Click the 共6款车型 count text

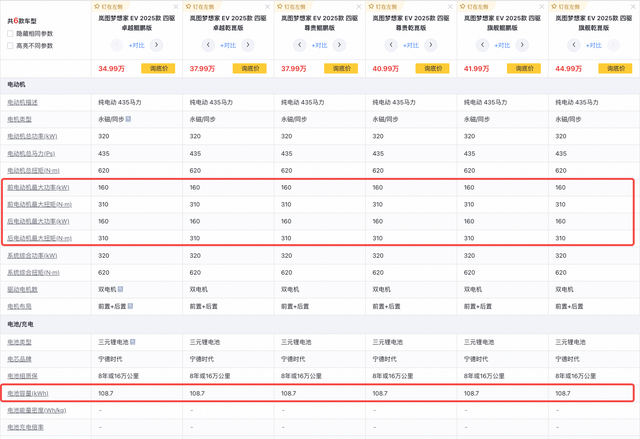pyautogui.click(x=22, y=21)
